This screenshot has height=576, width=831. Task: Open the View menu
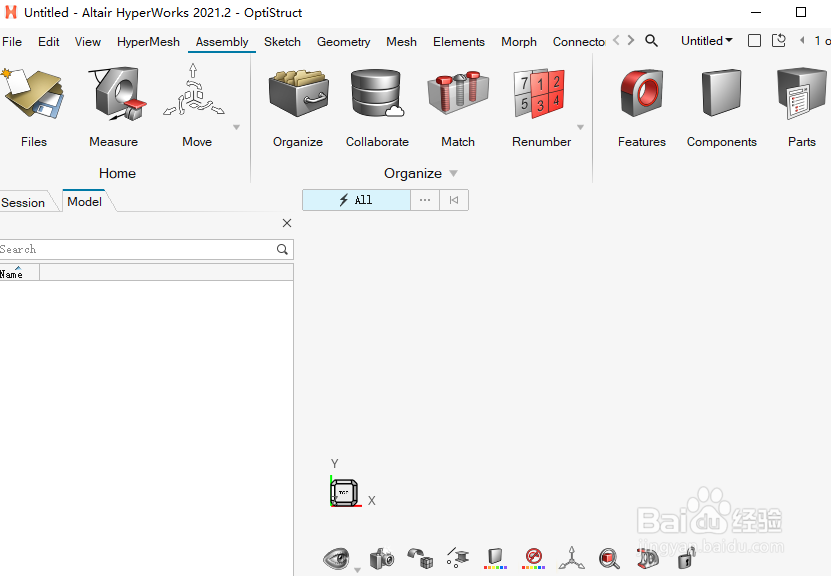point(87,42)
